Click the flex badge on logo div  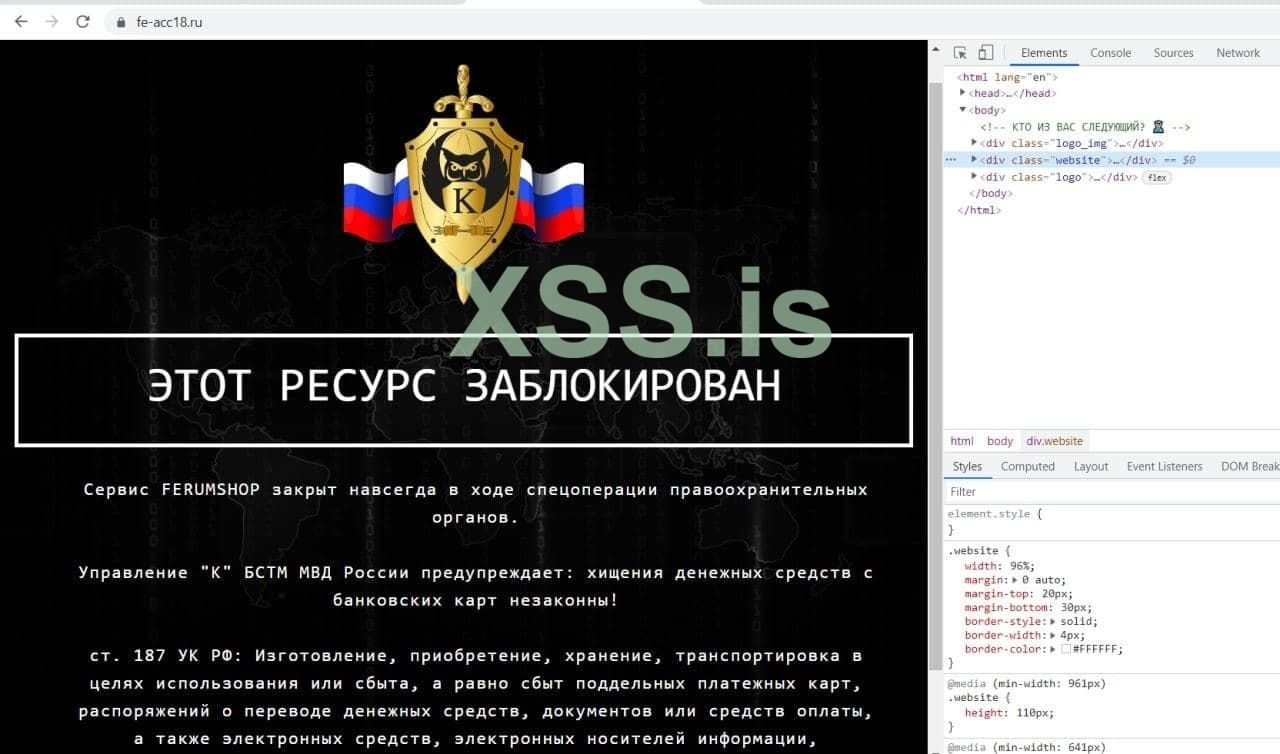pos(1157,177)
